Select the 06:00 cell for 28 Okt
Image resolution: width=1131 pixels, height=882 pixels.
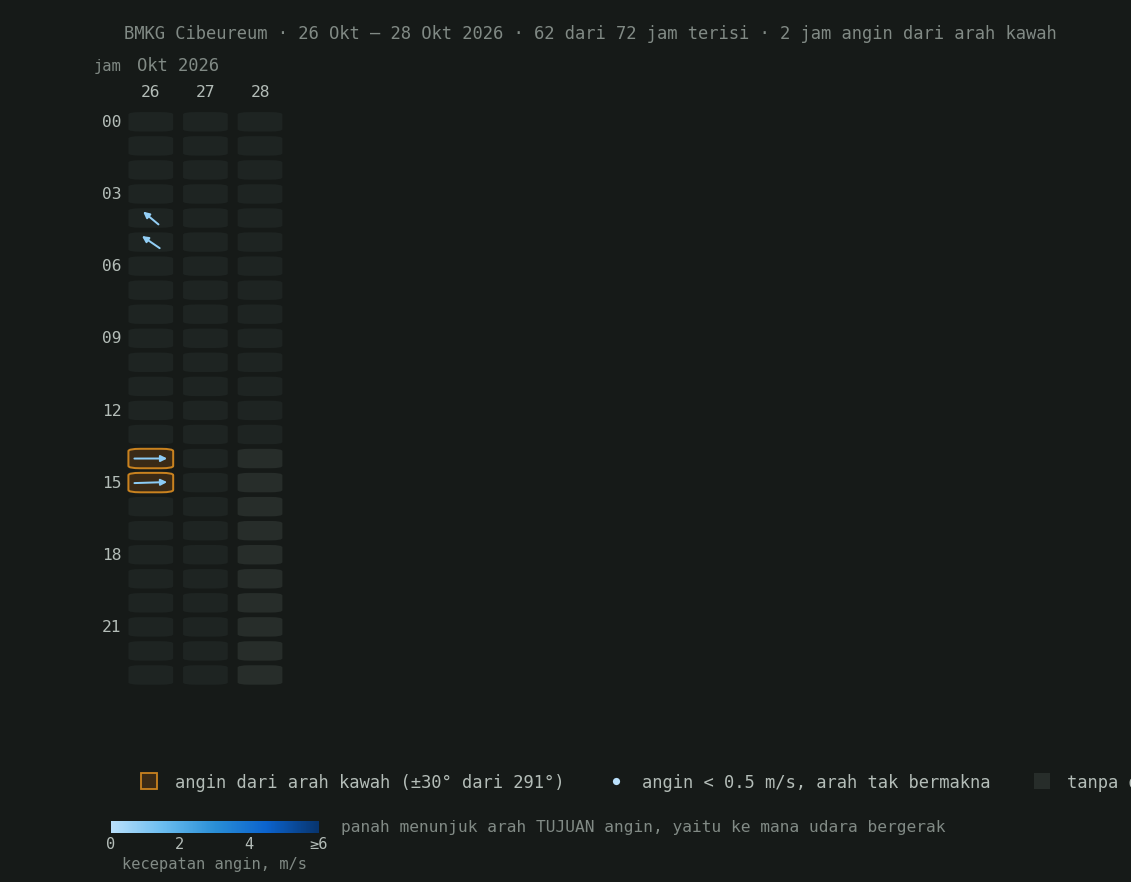260,266
